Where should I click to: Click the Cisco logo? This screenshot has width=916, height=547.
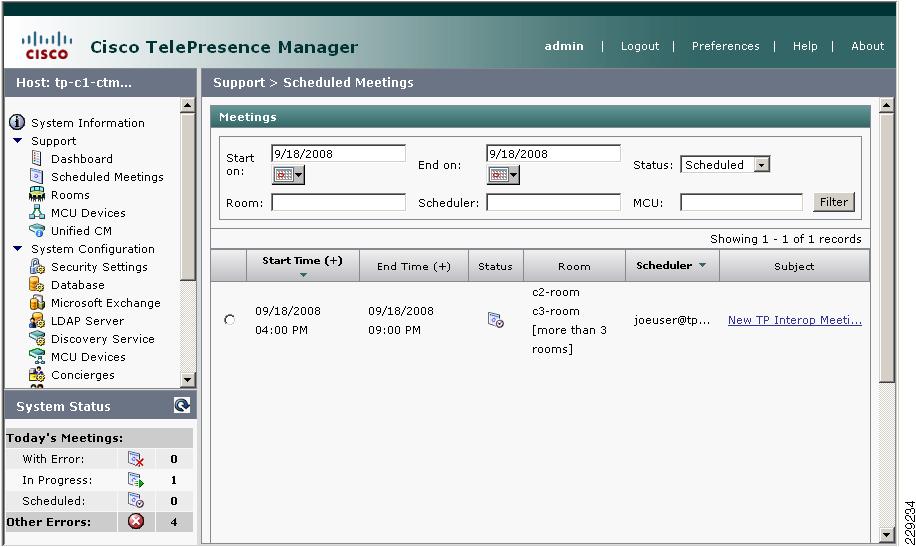(47, 46)
